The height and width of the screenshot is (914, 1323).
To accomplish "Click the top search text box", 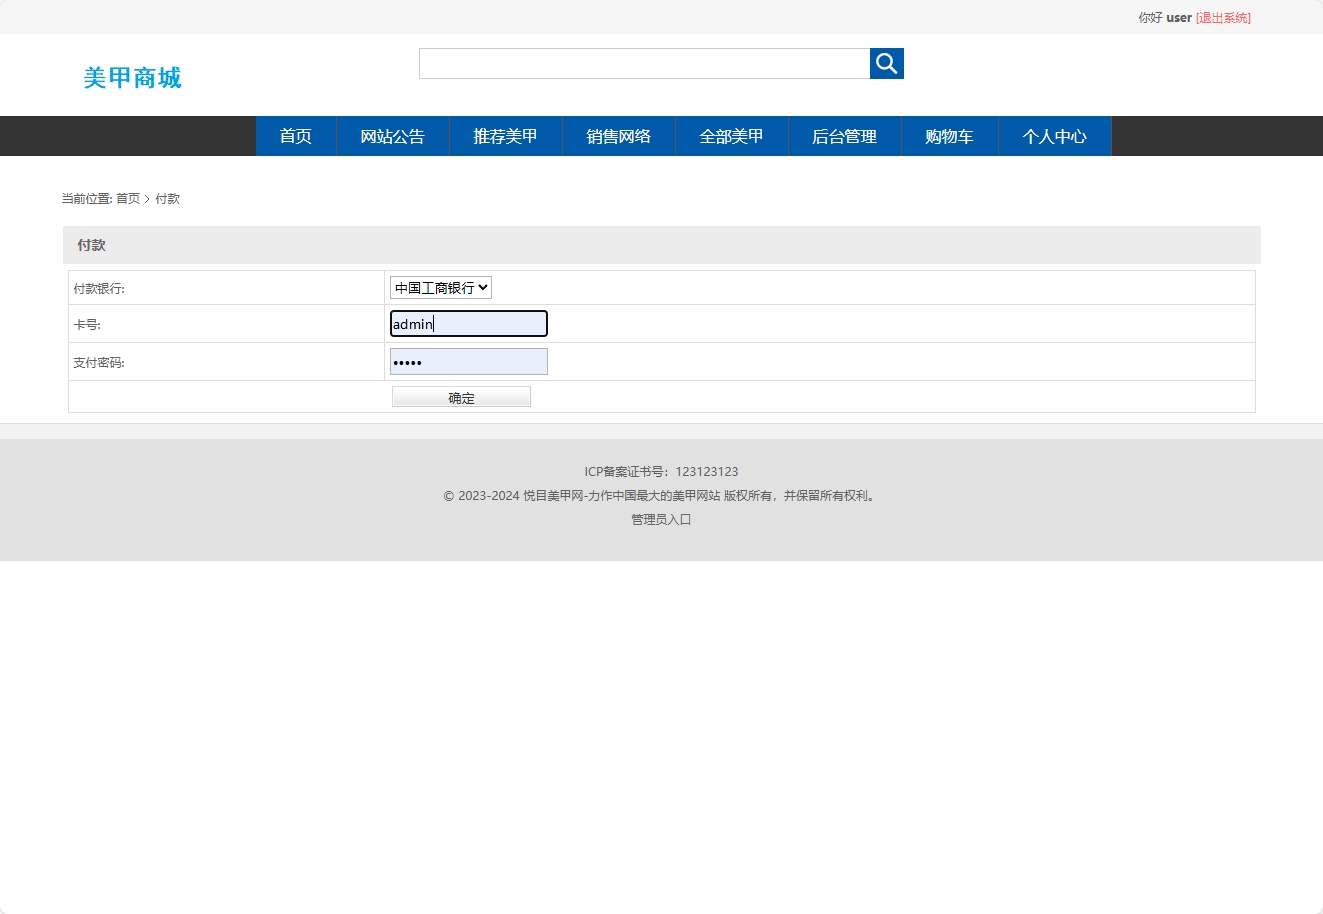I will pyautogui.click(x=645, y=63).
